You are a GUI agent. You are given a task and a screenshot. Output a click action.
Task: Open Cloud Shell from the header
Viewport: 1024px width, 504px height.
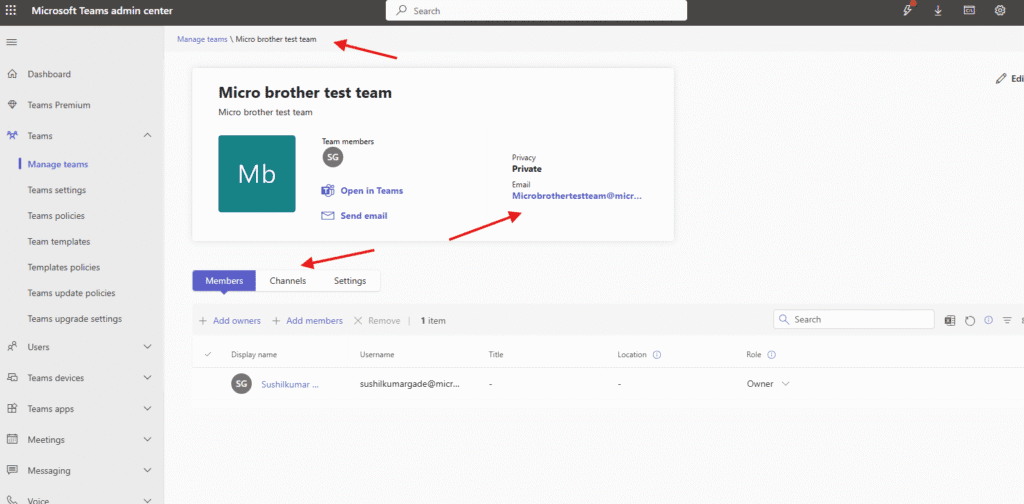(x=969, y=10)
